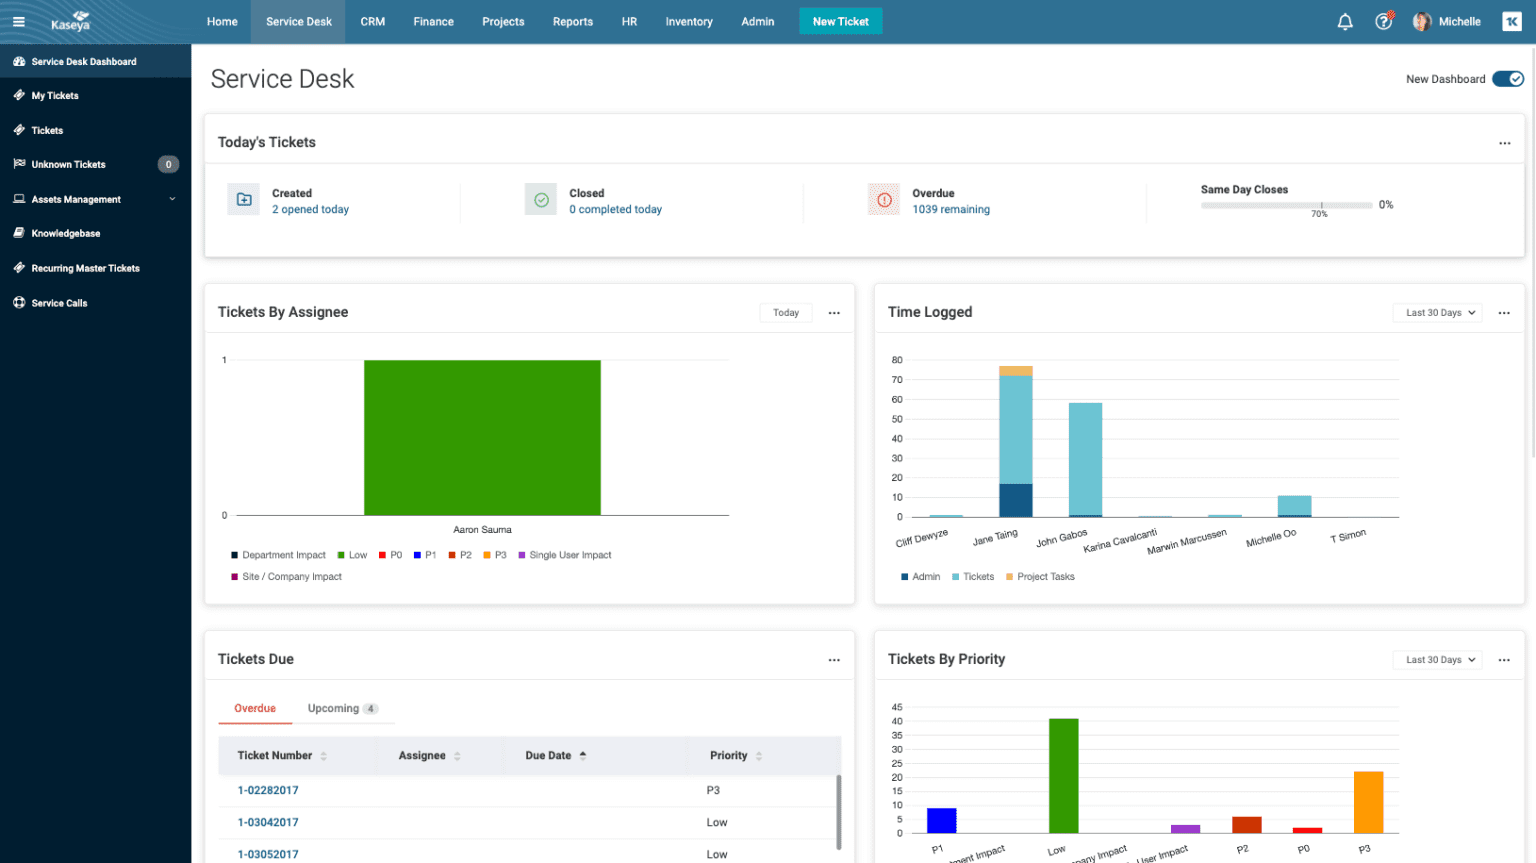
Task: Open Last 30 Days dropdown in Tickets By Priority
Action: coord(1437,659)
